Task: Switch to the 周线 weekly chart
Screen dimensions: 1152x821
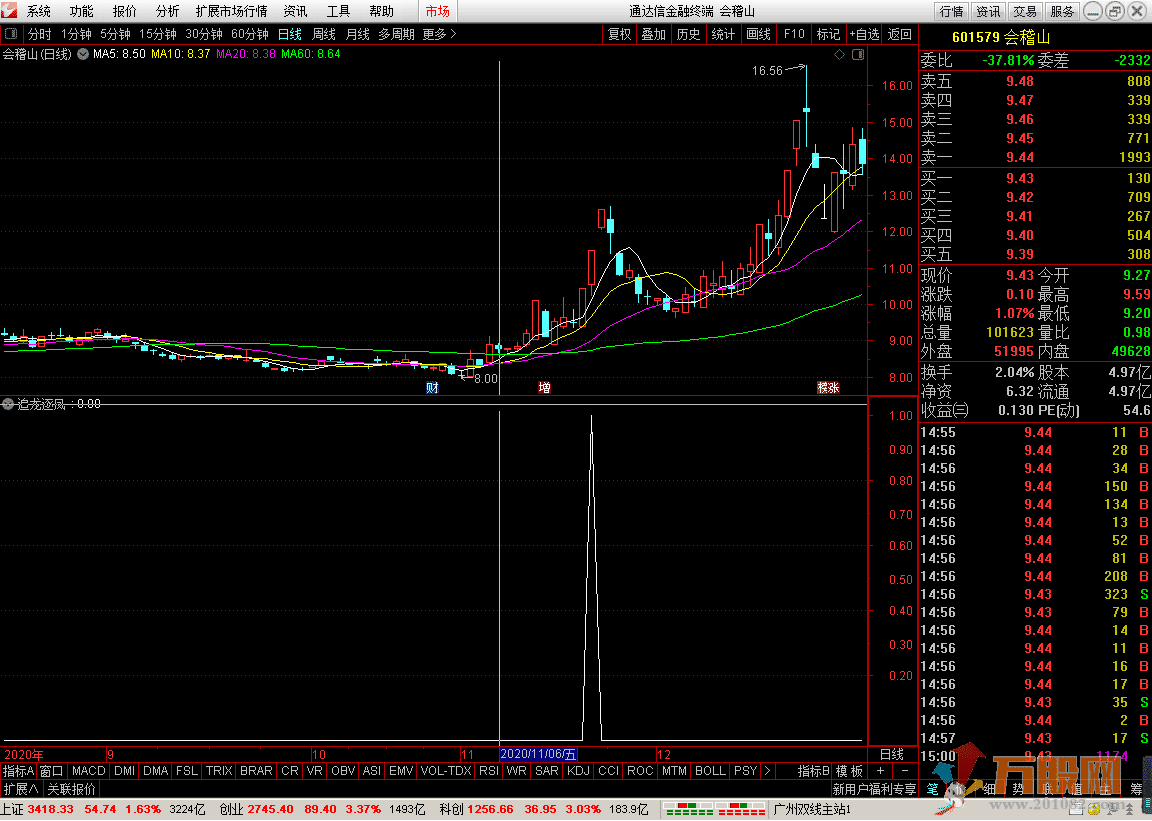Action: pyautogui.click(x=324, y=34)
